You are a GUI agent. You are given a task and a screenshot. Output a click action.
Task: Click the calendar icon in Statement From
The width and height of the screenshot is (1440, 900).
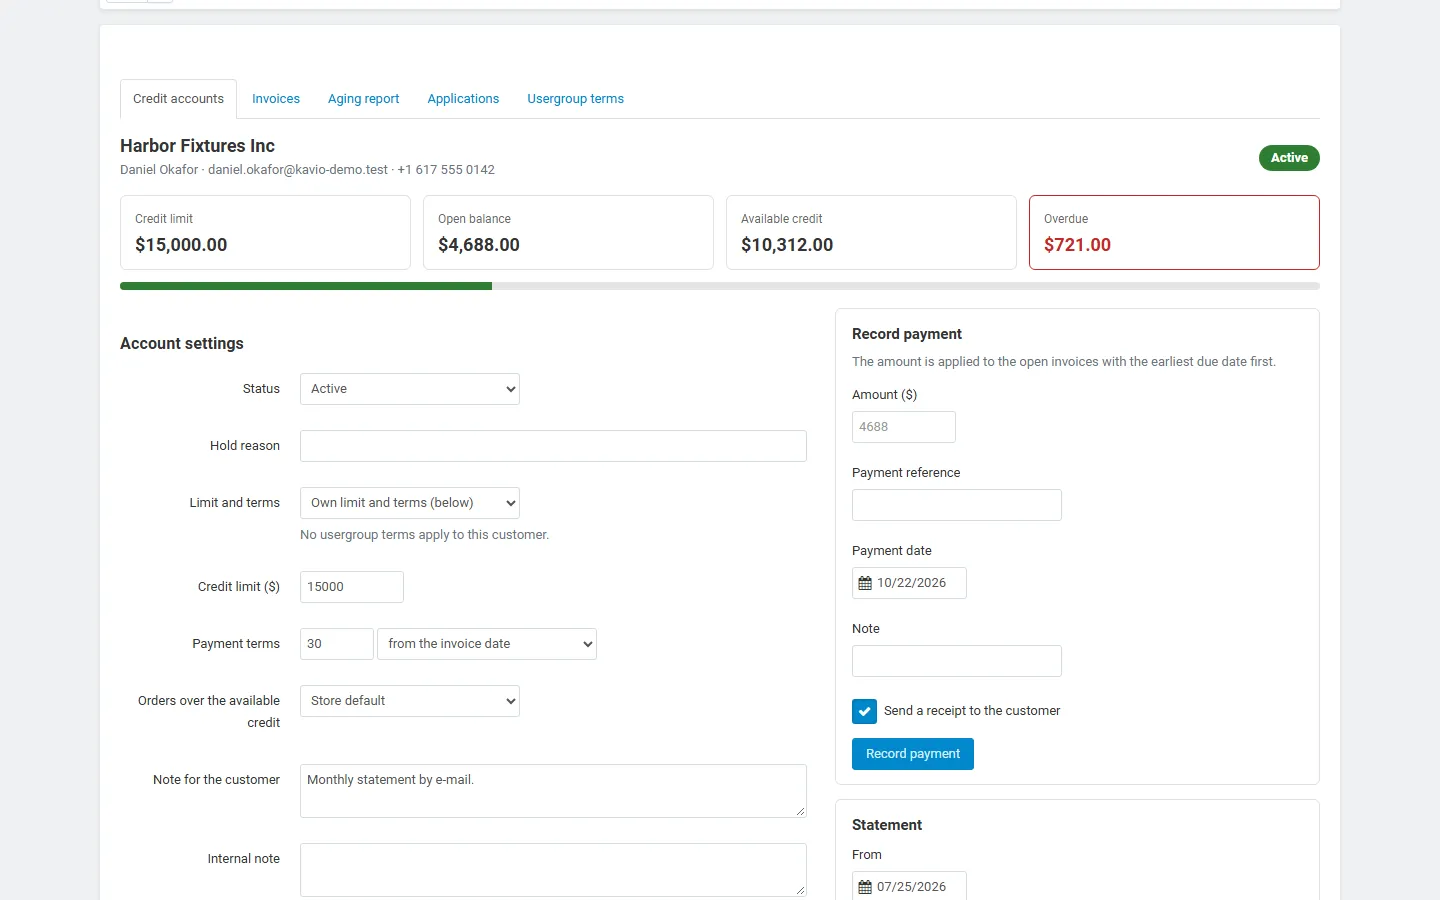point(865,887)
